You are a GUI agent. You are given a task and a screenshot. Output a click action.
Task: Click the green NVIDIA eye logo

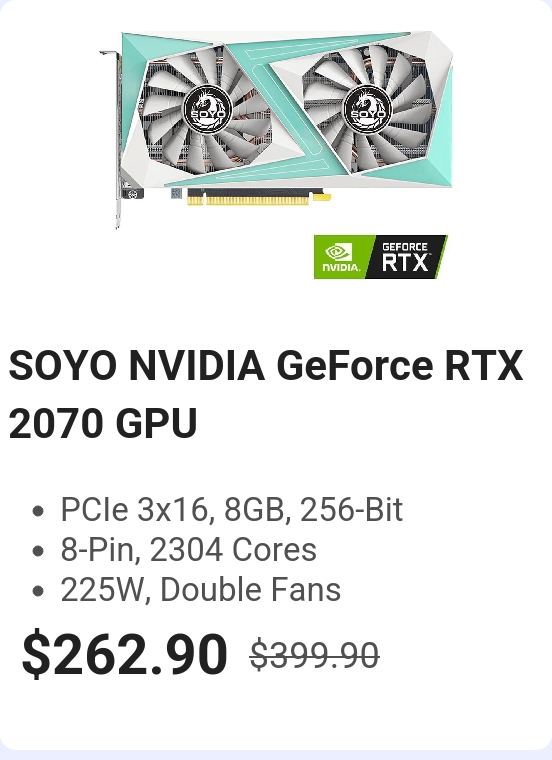tap(338, 252)
